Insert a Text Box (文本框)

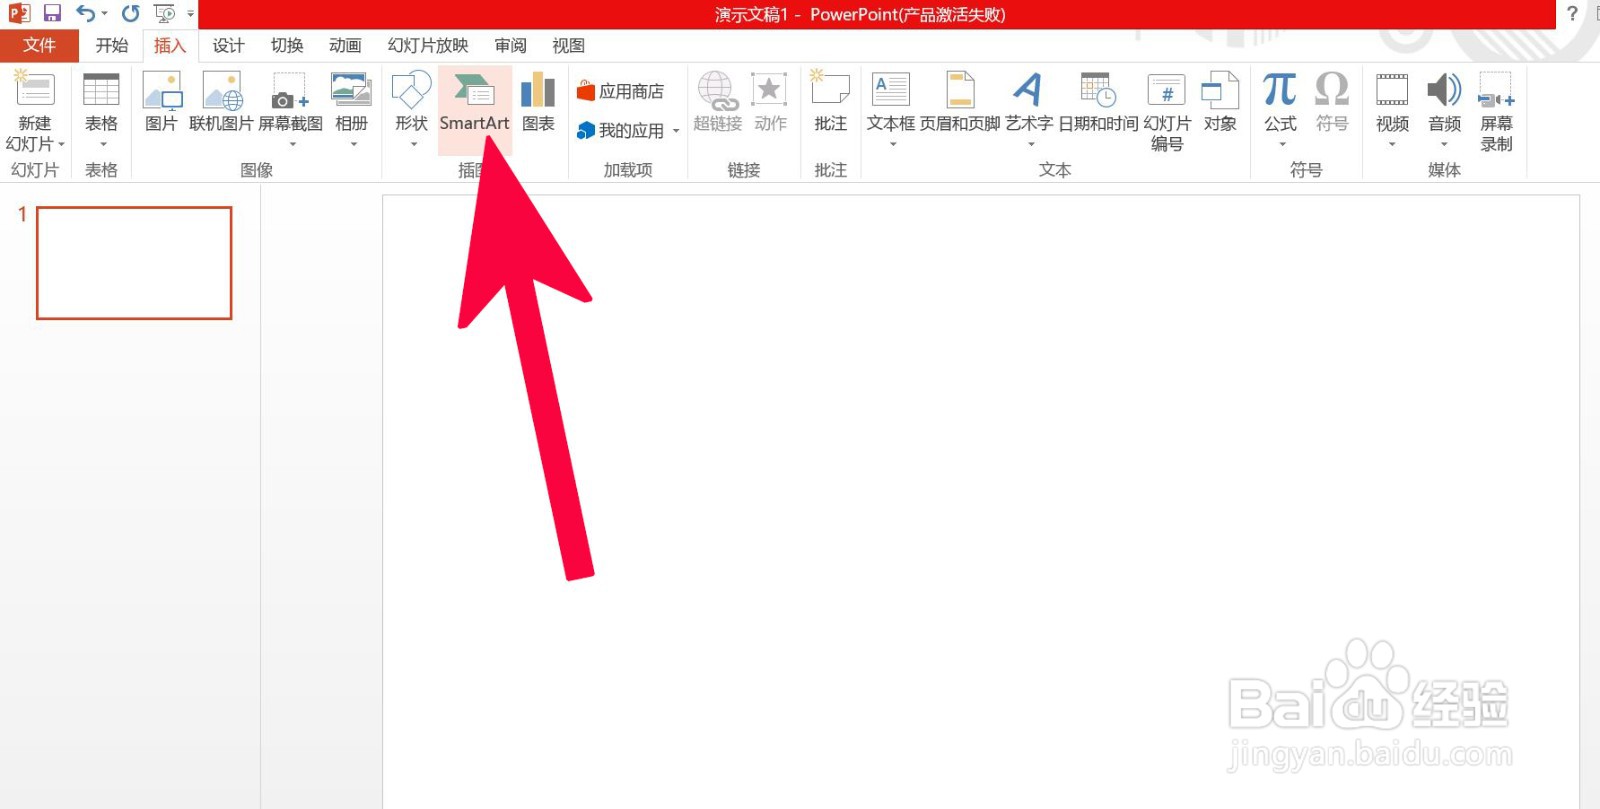pos(890,90)
